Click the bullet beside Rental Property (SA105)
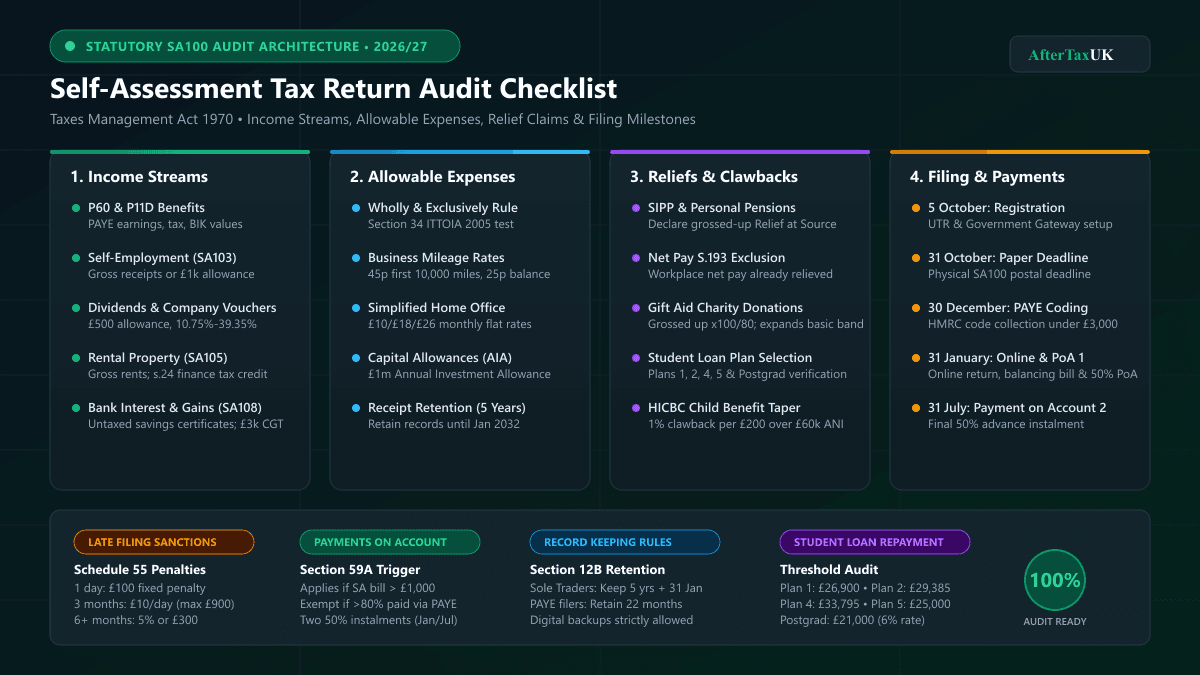The height and width of the screenshot is (675, 1200). coord(76,358)
